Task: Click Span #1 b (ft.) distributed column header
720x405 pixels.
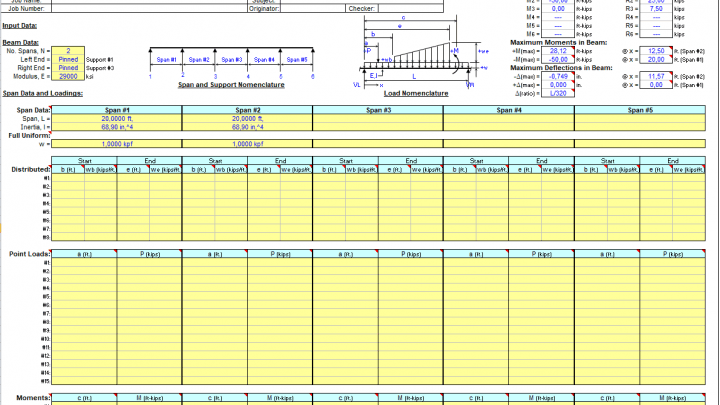Action: pyautogui.click(x=68, y=169)
